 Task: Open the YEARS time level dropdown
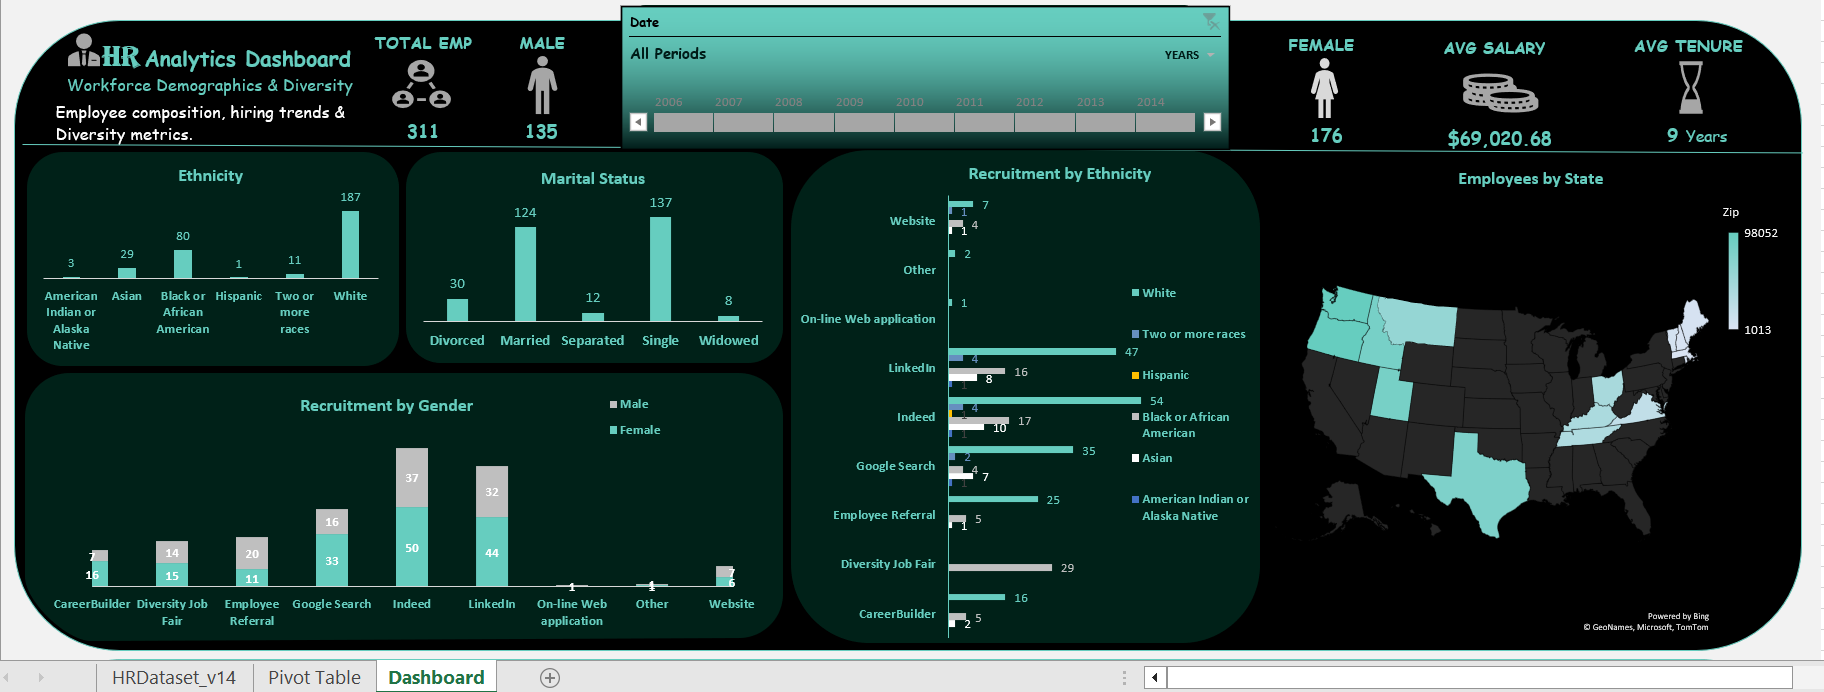tap(1189, 55)
